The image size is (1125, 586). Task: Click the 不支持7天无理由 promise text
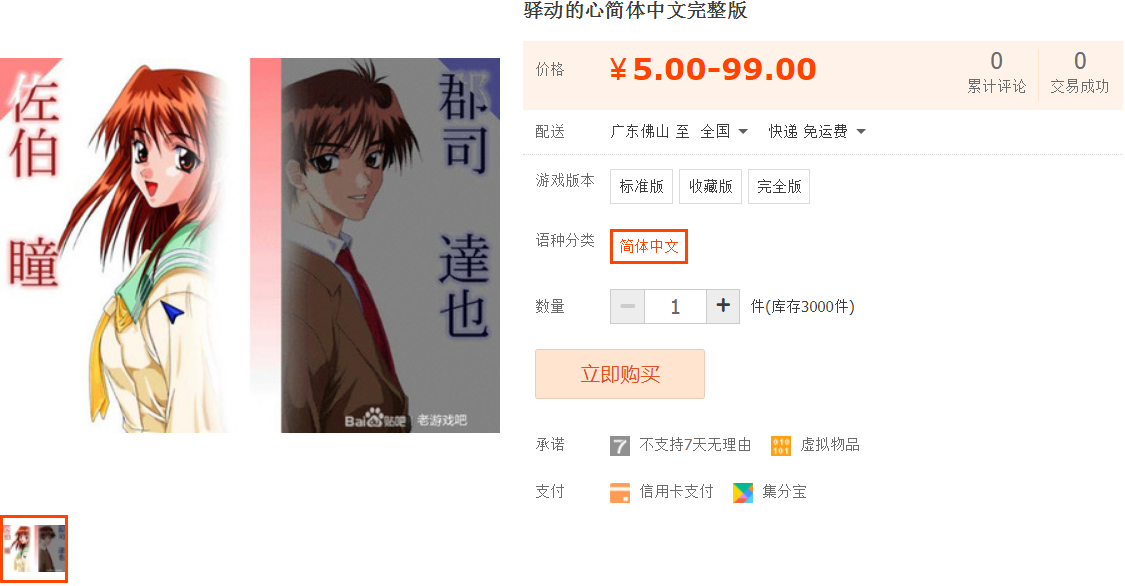695,445
